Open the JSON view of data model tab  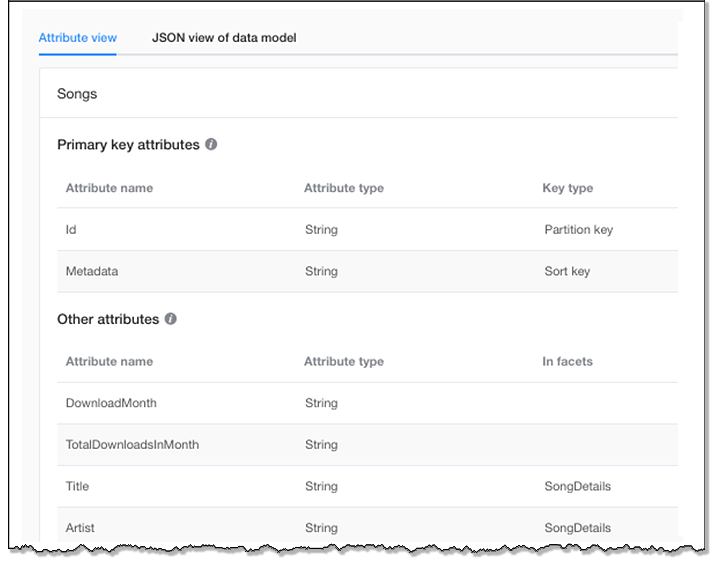(x=224, y=38)
